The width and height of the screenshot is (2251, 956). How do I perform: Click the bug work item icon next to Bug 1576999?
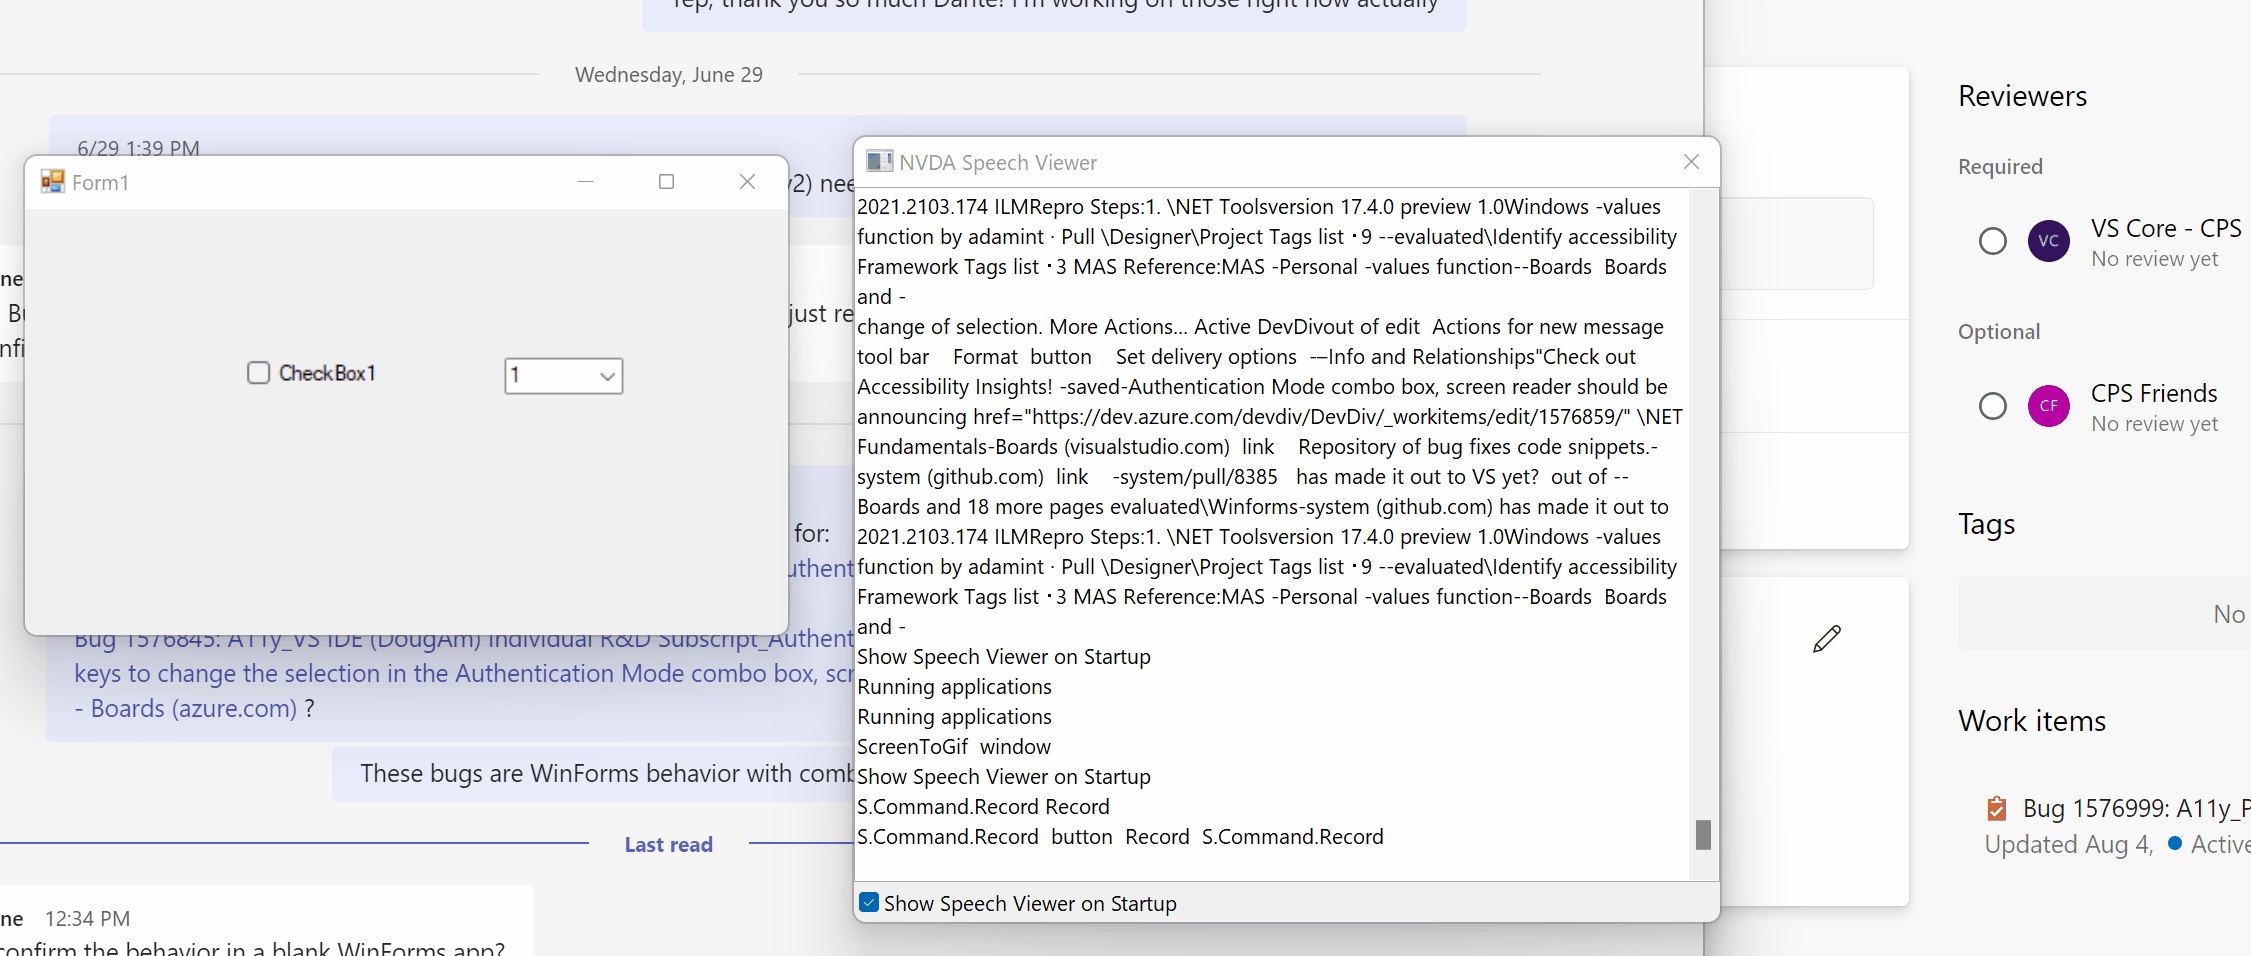coord(1997,807)
